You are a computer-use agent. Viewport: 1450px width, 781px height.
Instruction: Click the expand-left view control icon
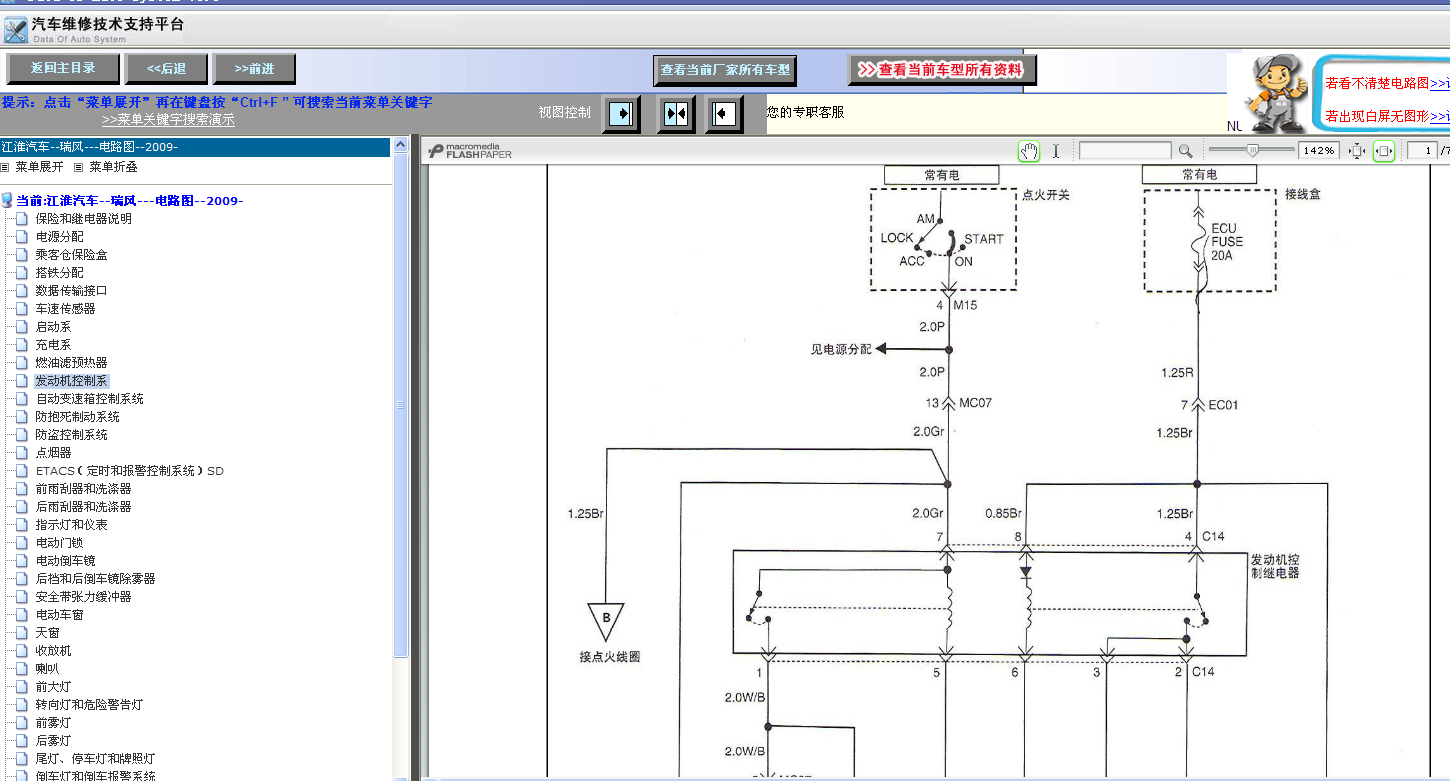[724, 113]
